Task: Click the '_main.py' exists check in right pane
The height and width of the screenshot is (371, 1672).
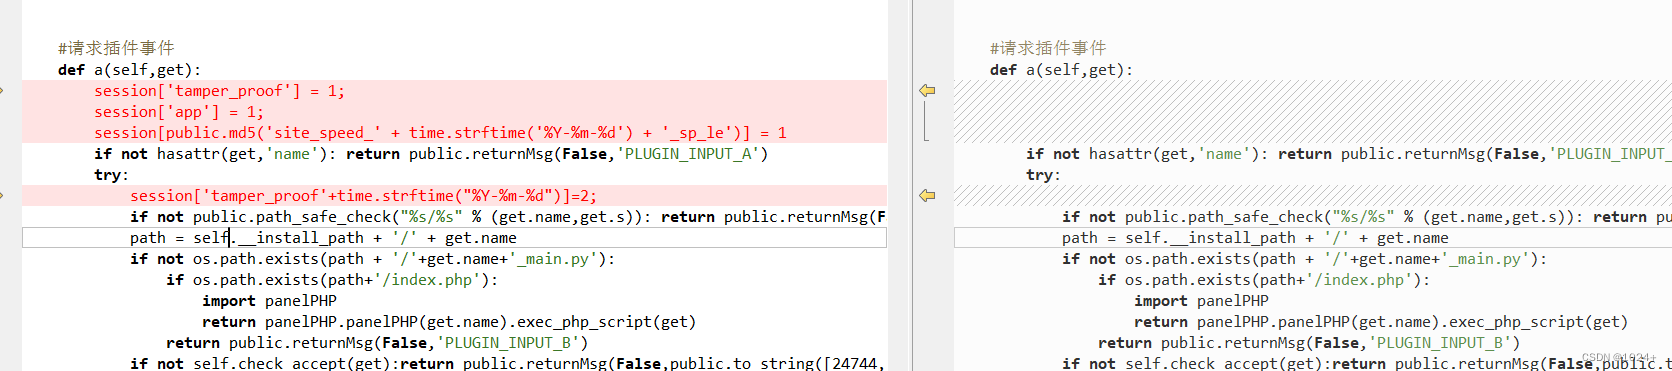Action: tap(1305, 259)
